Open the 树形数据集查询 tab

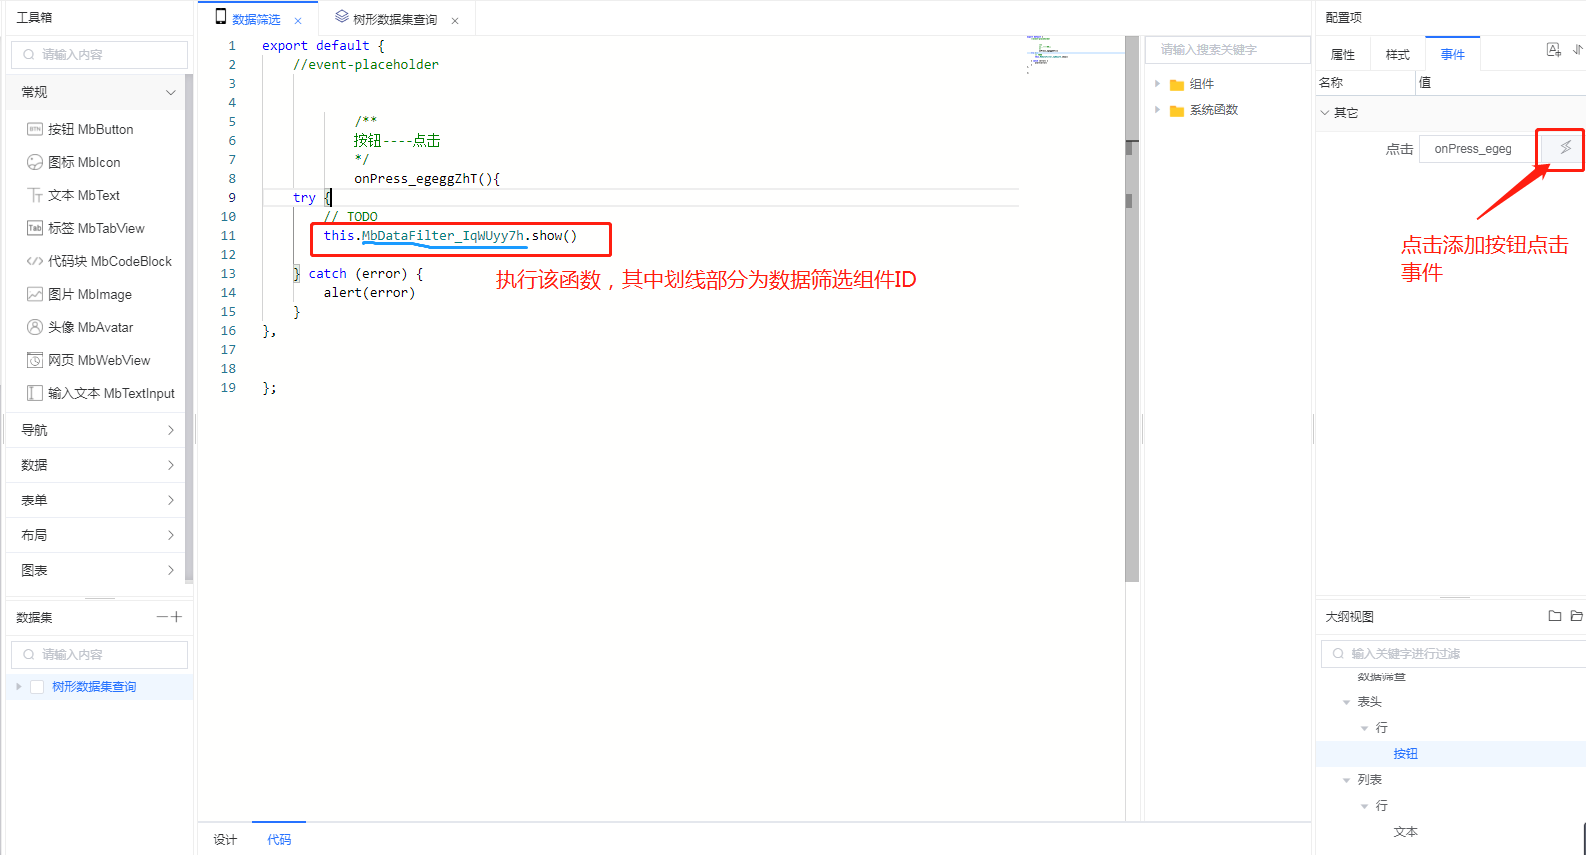(394, 20)
